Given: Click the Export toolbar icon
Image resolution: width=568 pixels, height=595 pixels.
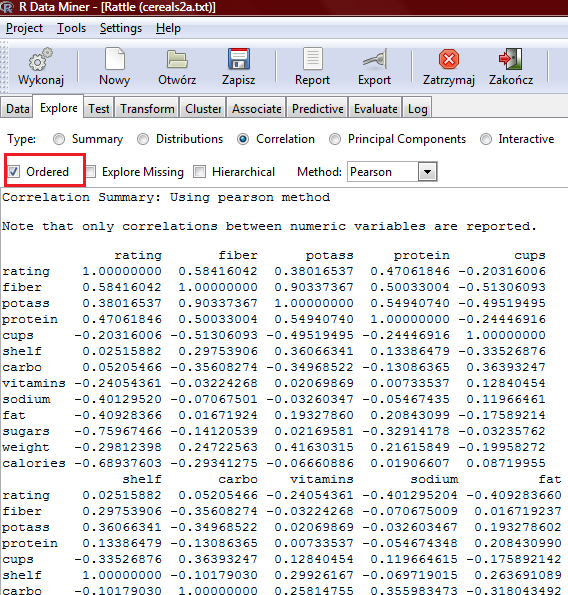Looking at the screenshot, I should 374,59.
